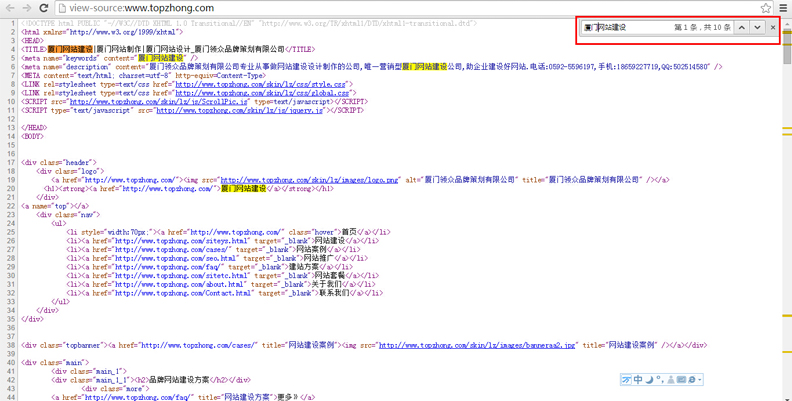Viewport: 792px width, 401px height.
Task: Go back to the previous page
Action: (10, 8)
